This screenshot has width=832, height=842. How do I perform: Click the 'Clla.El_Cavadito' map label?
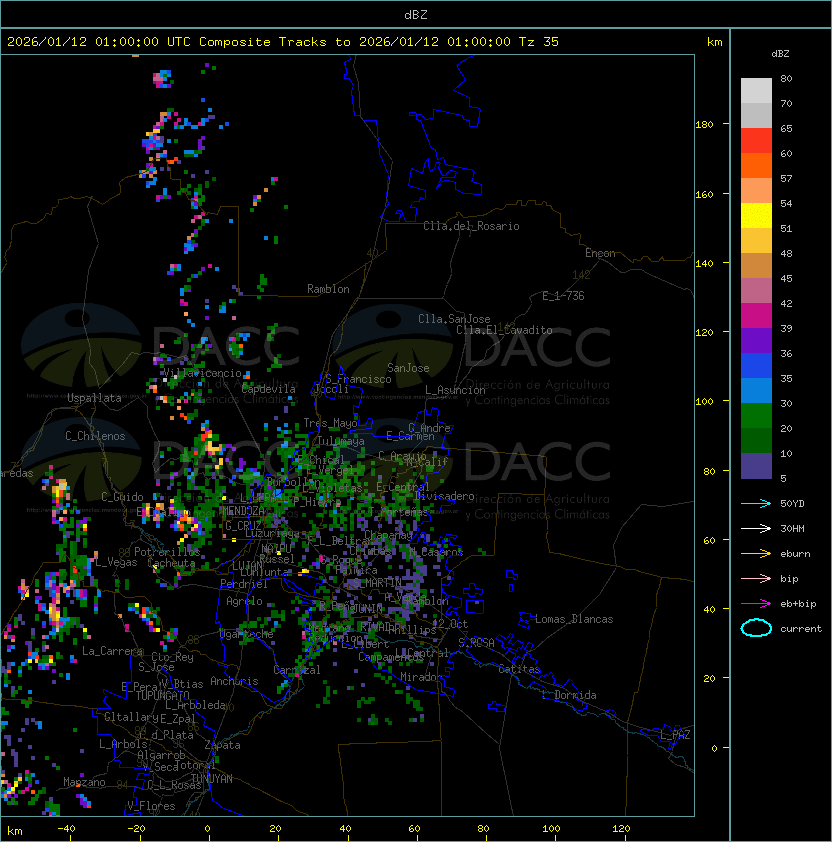(504, 330)
